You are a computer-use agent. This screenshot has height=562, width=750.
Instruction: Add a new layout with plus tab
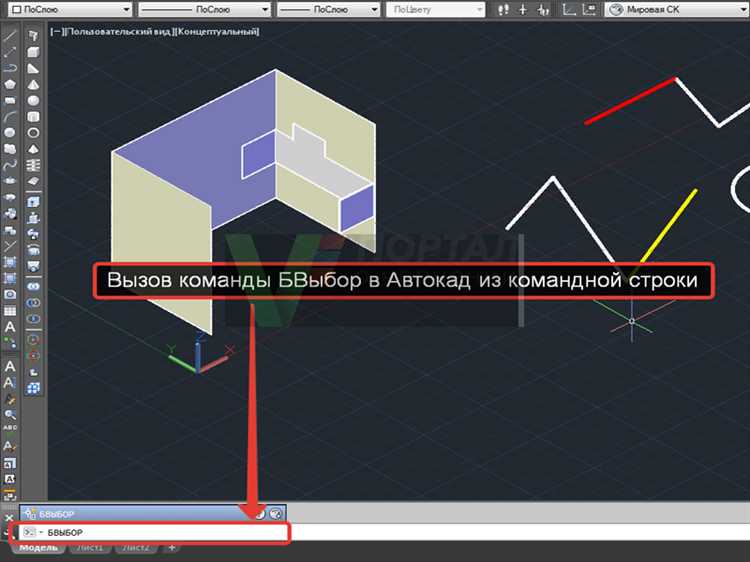171,547
